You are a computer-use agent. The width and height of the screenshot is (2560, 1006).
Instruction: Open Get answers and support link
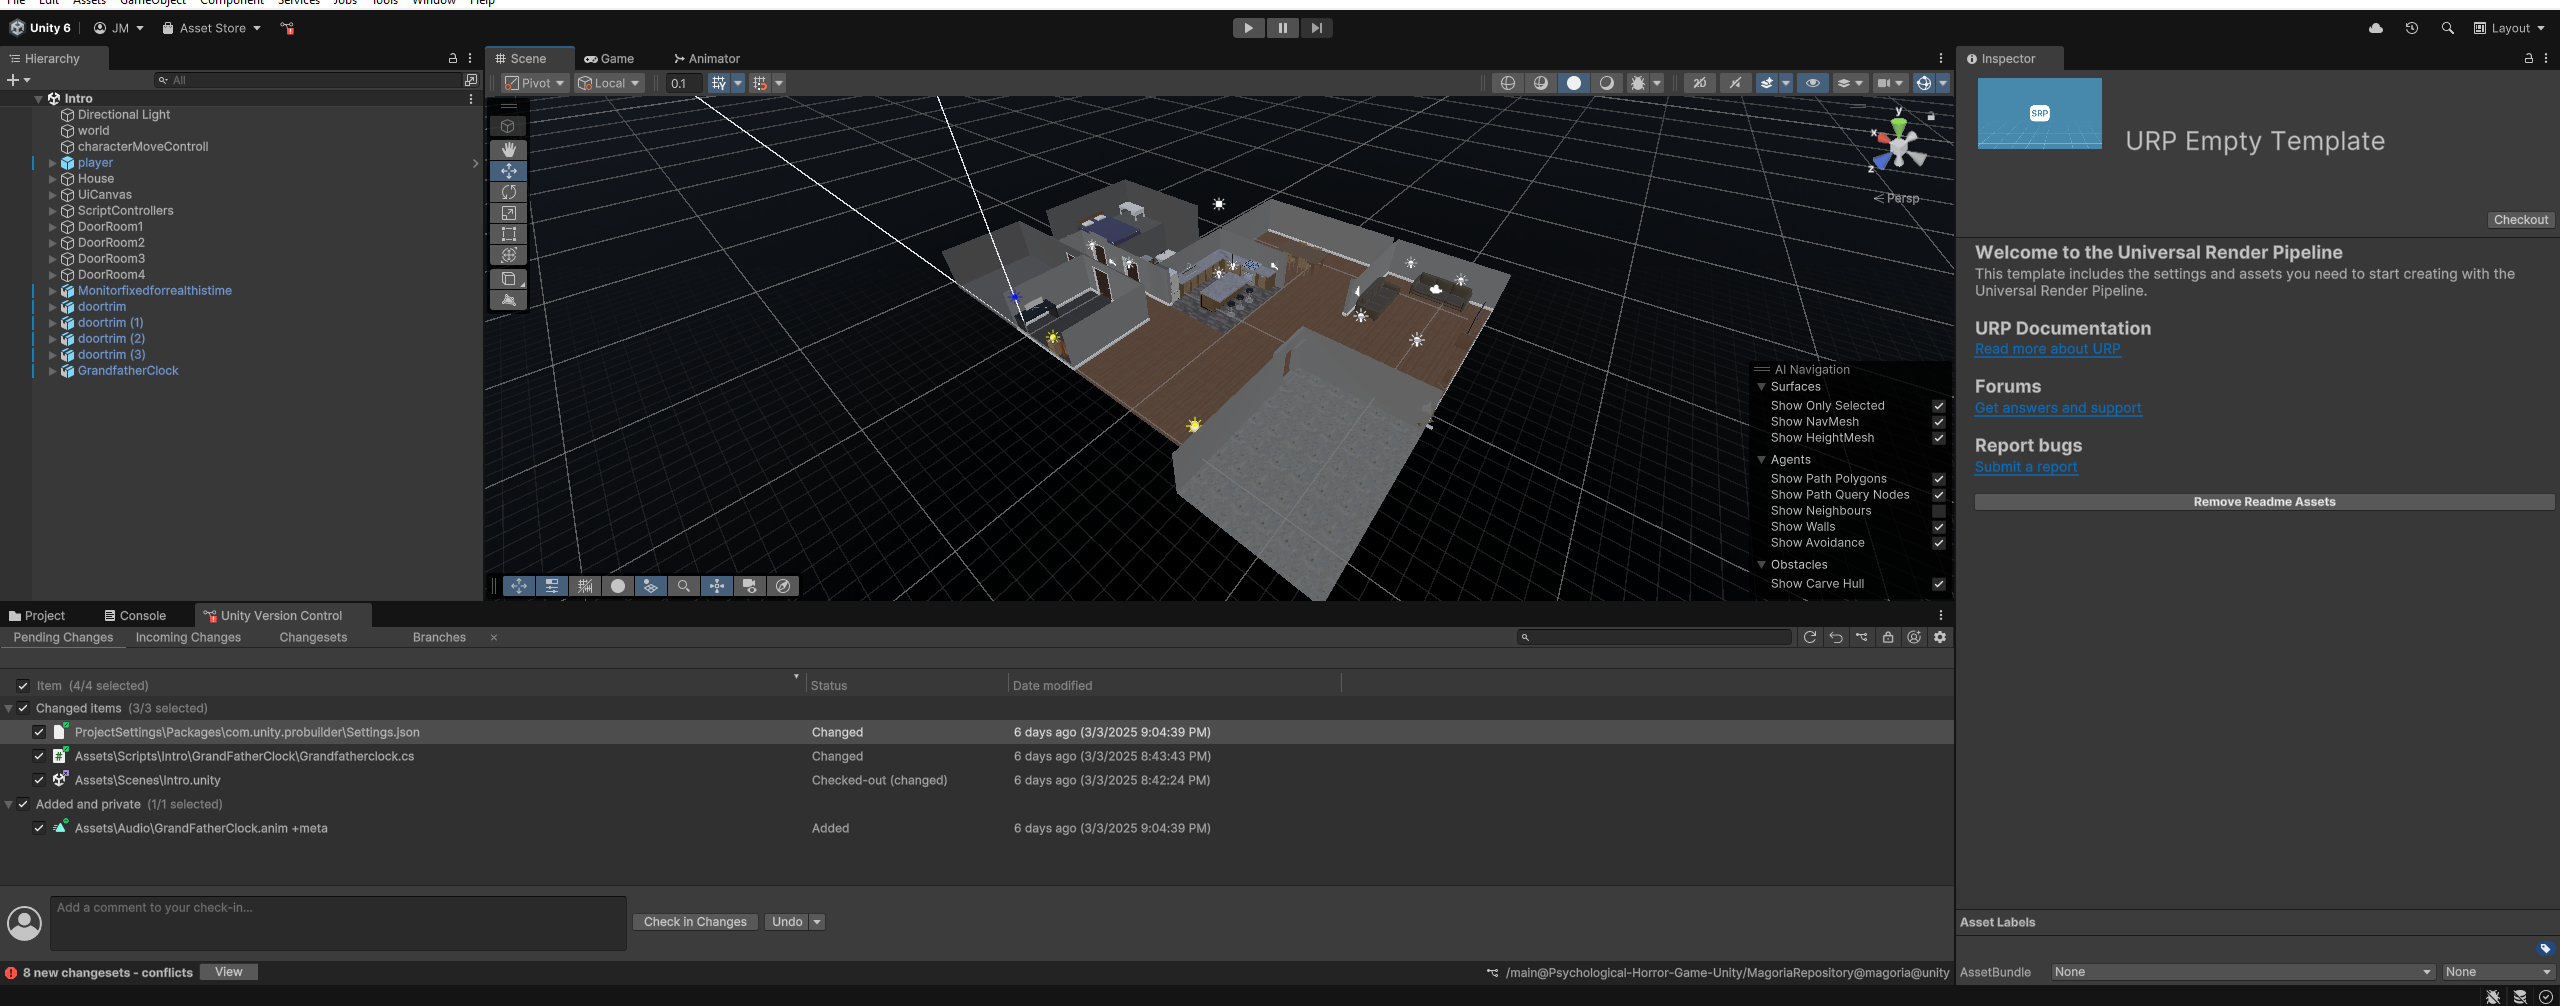pyautogui.click(x=2058, y=408)
